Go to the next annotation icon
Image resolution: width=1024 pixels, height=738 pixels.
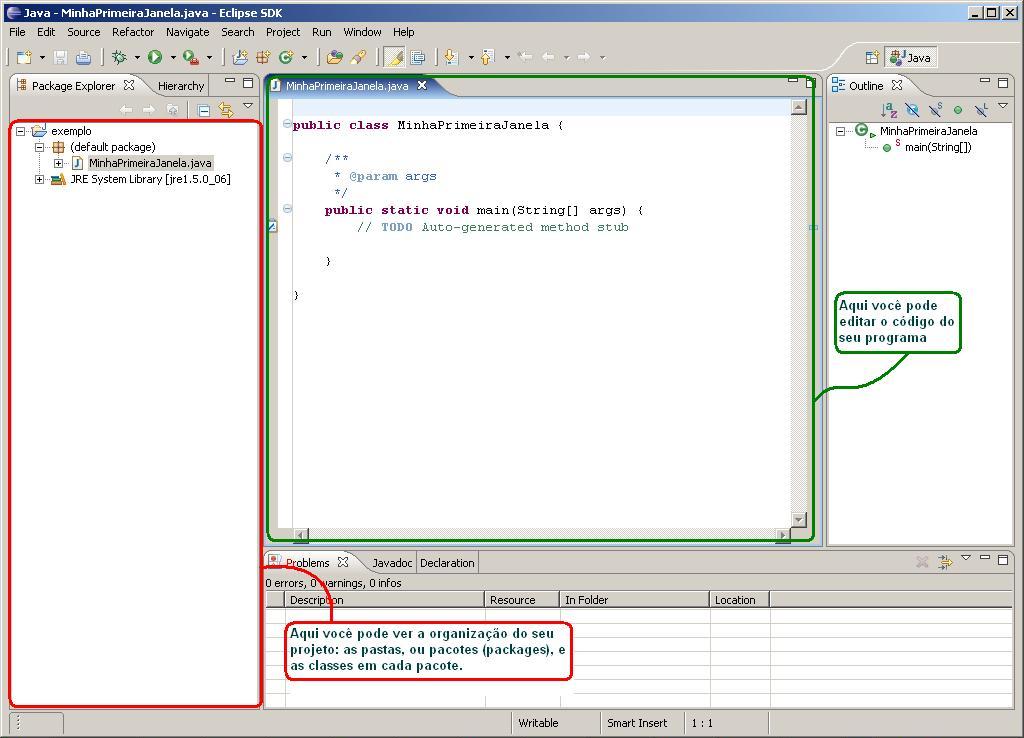[x=450, y=57]
